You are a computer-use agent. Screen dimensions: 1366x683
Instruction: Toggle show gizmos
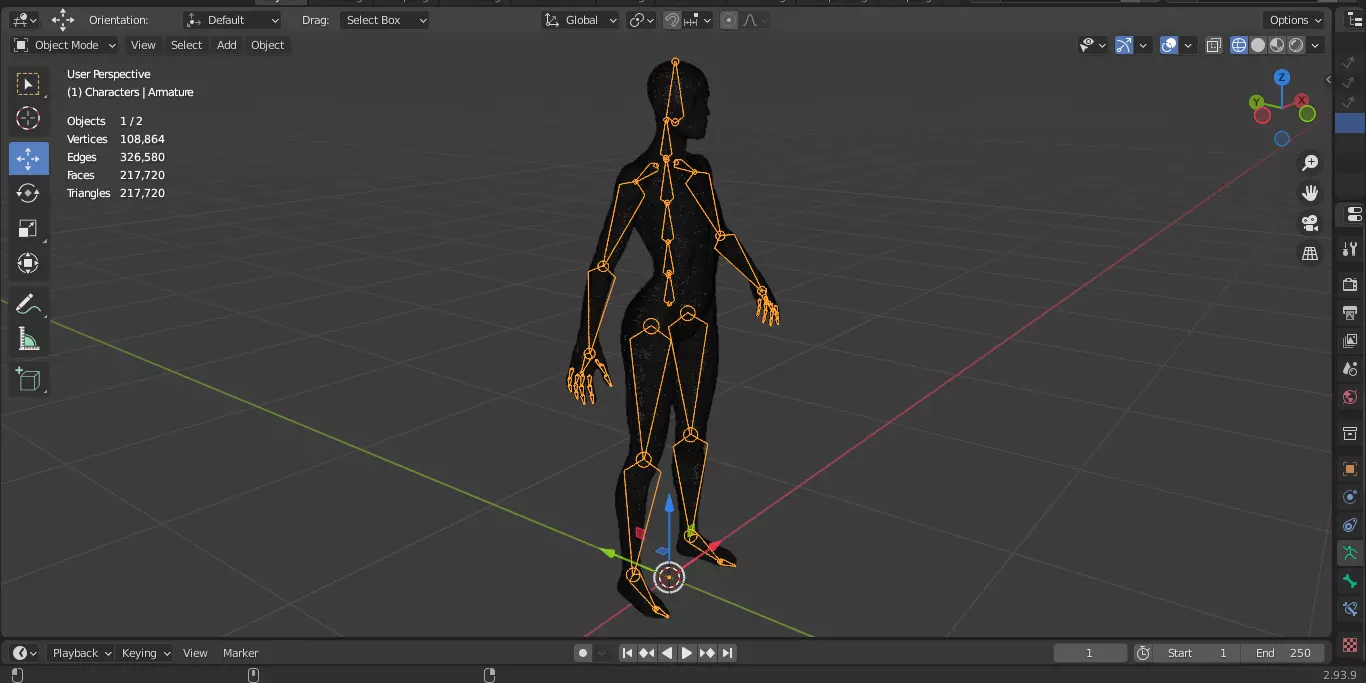pos(1124,45)
